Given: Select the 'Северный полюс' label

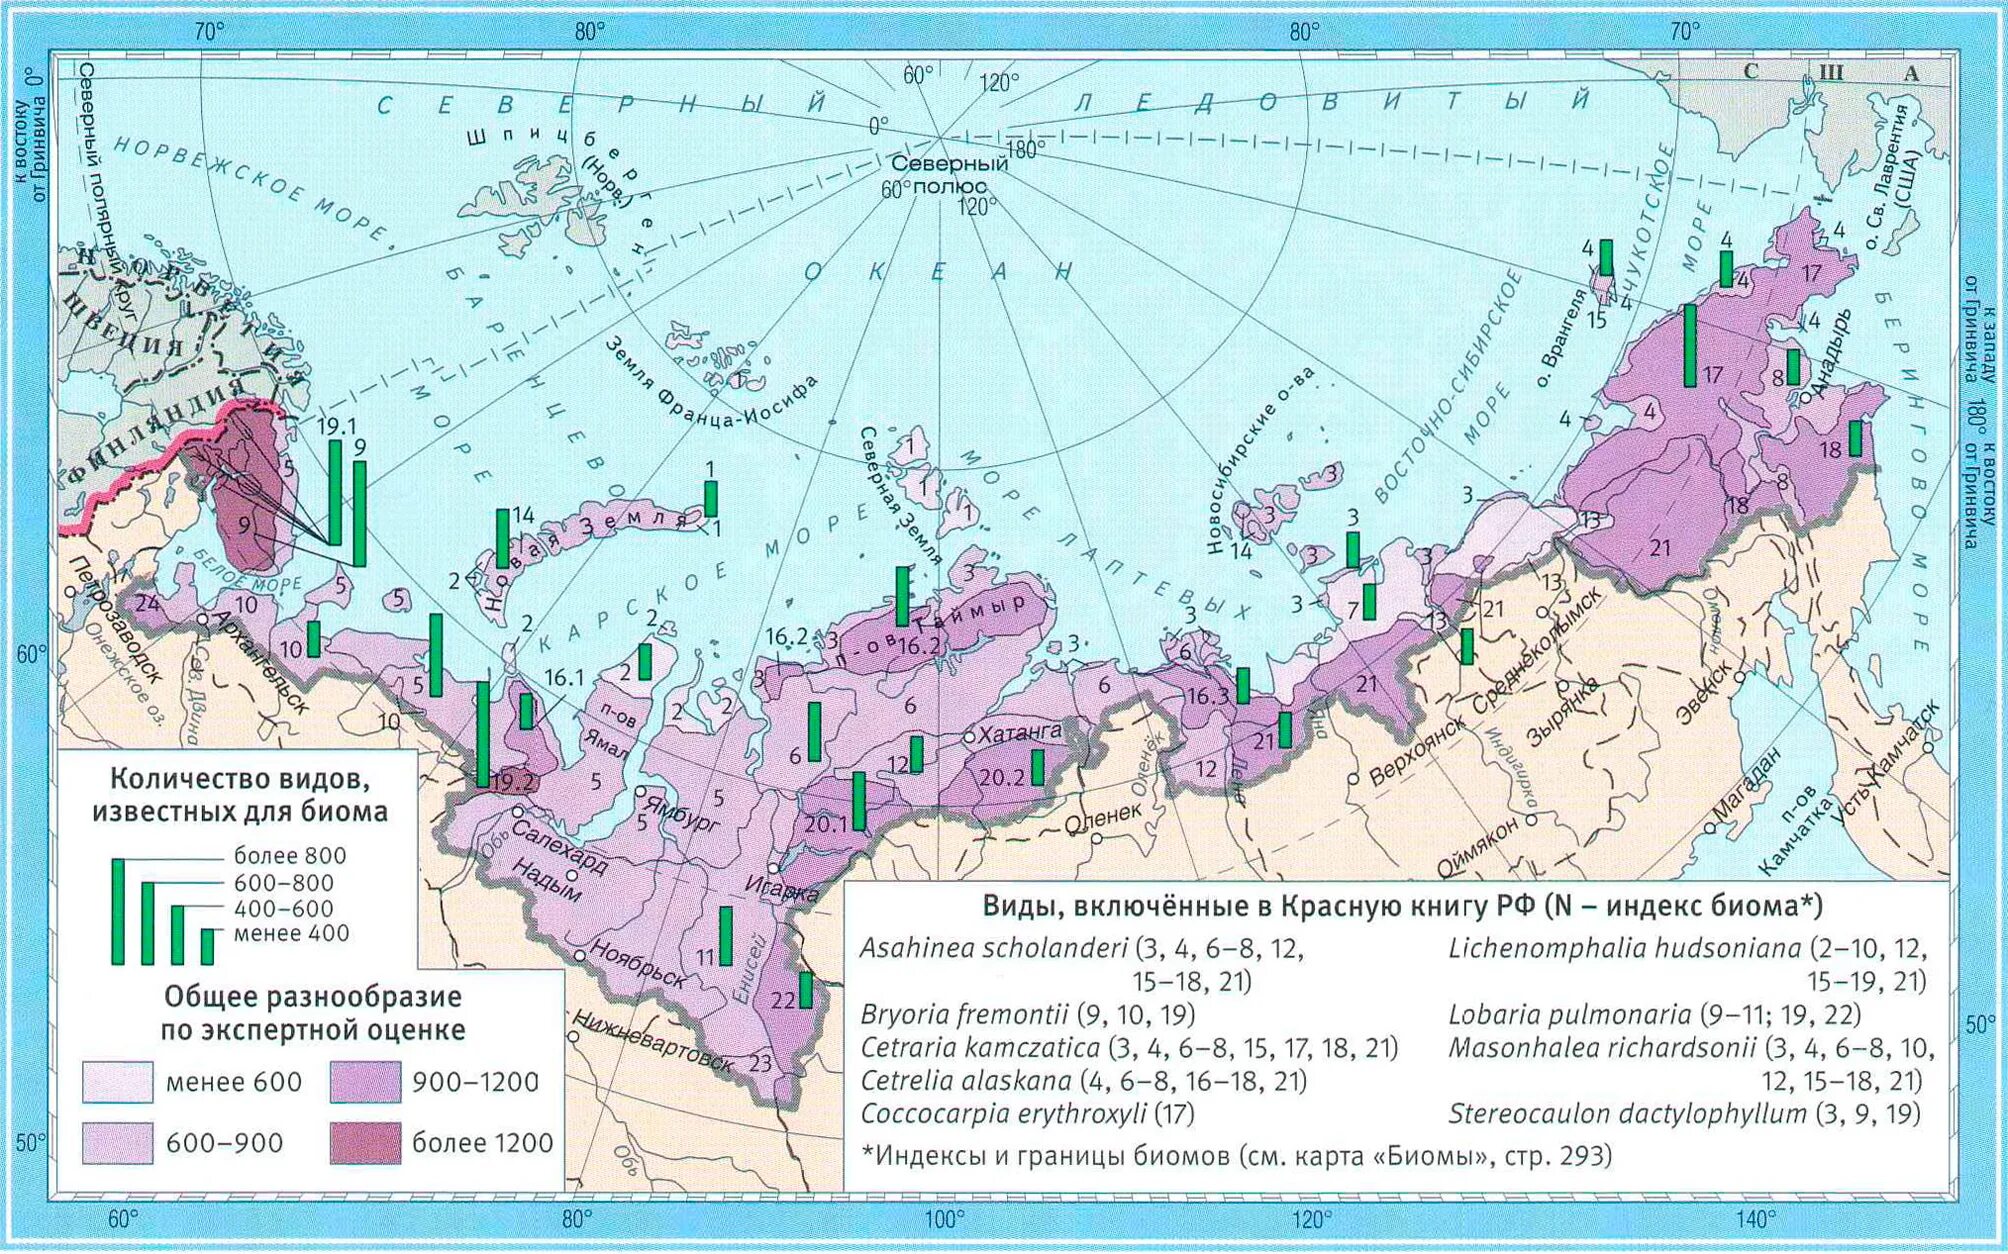Looking at the screenshot, I should pos(948,175).
